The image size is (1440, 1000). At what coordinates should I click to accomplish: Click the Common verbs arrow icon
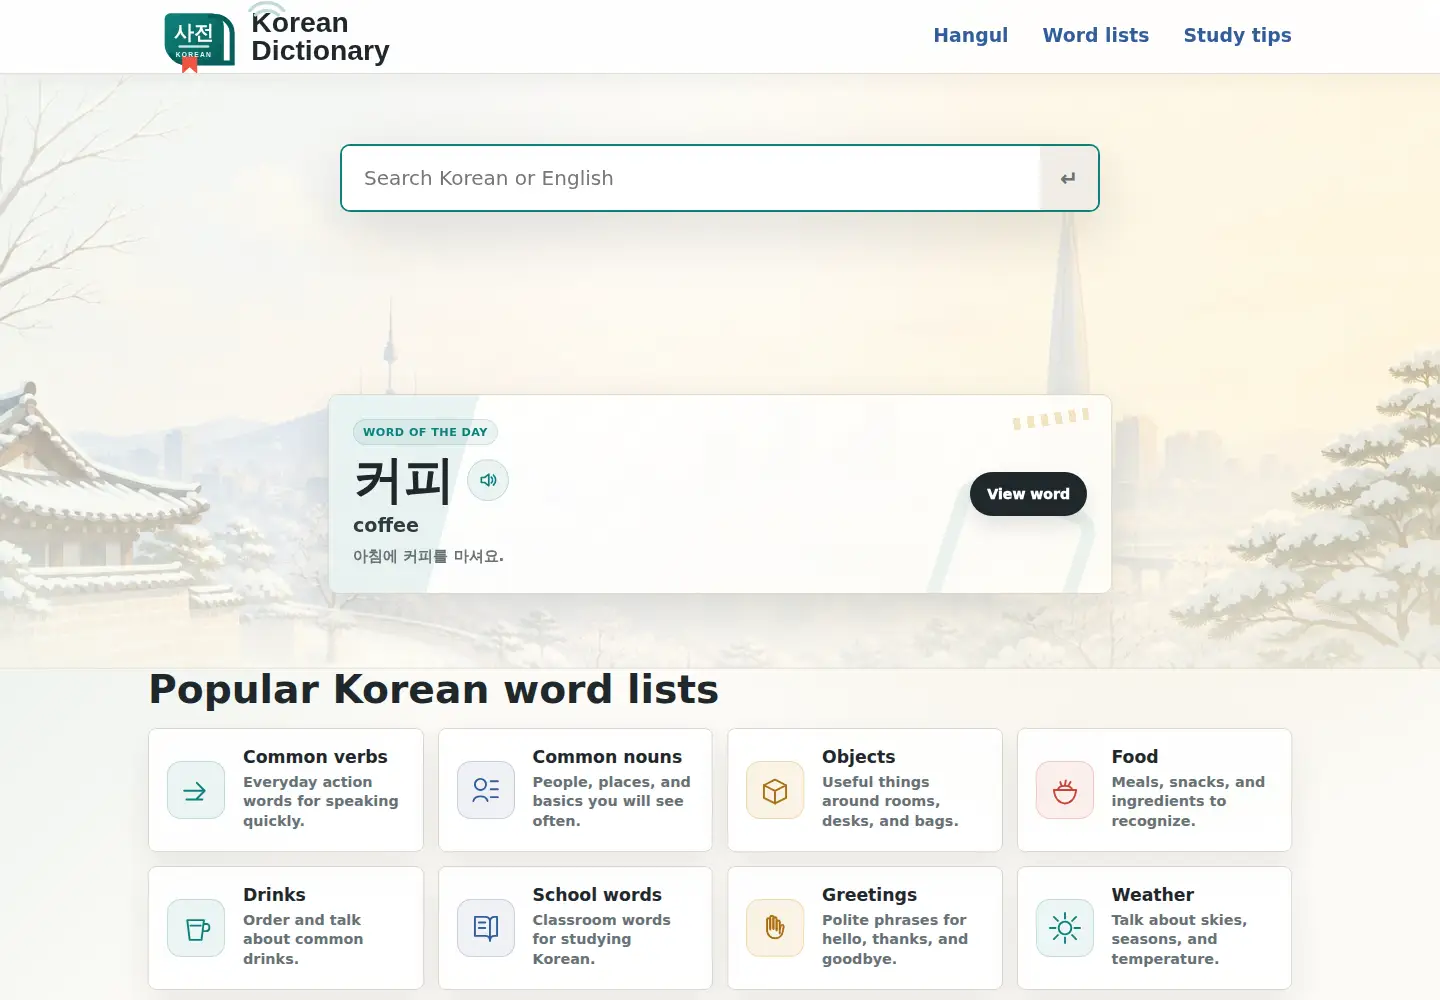(196, 790)
